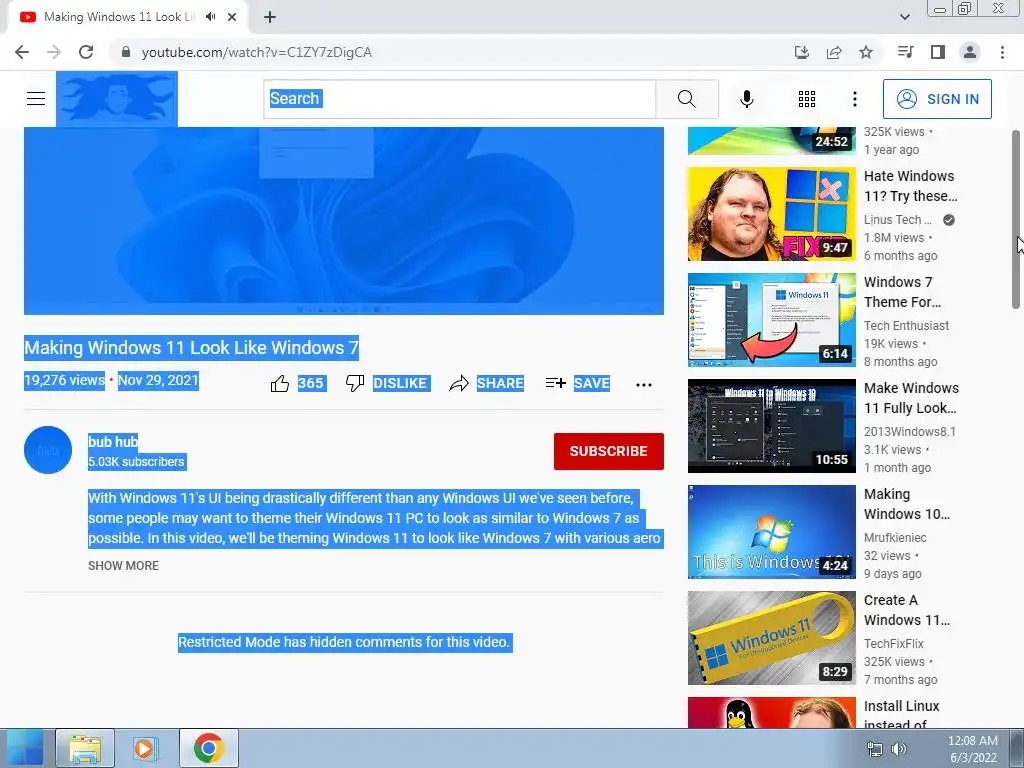This screenshot has width=1024, height=768.
Task: Click the Windows 7 Theme 6:14 thumbnail
Action: [x=771, y=320]
